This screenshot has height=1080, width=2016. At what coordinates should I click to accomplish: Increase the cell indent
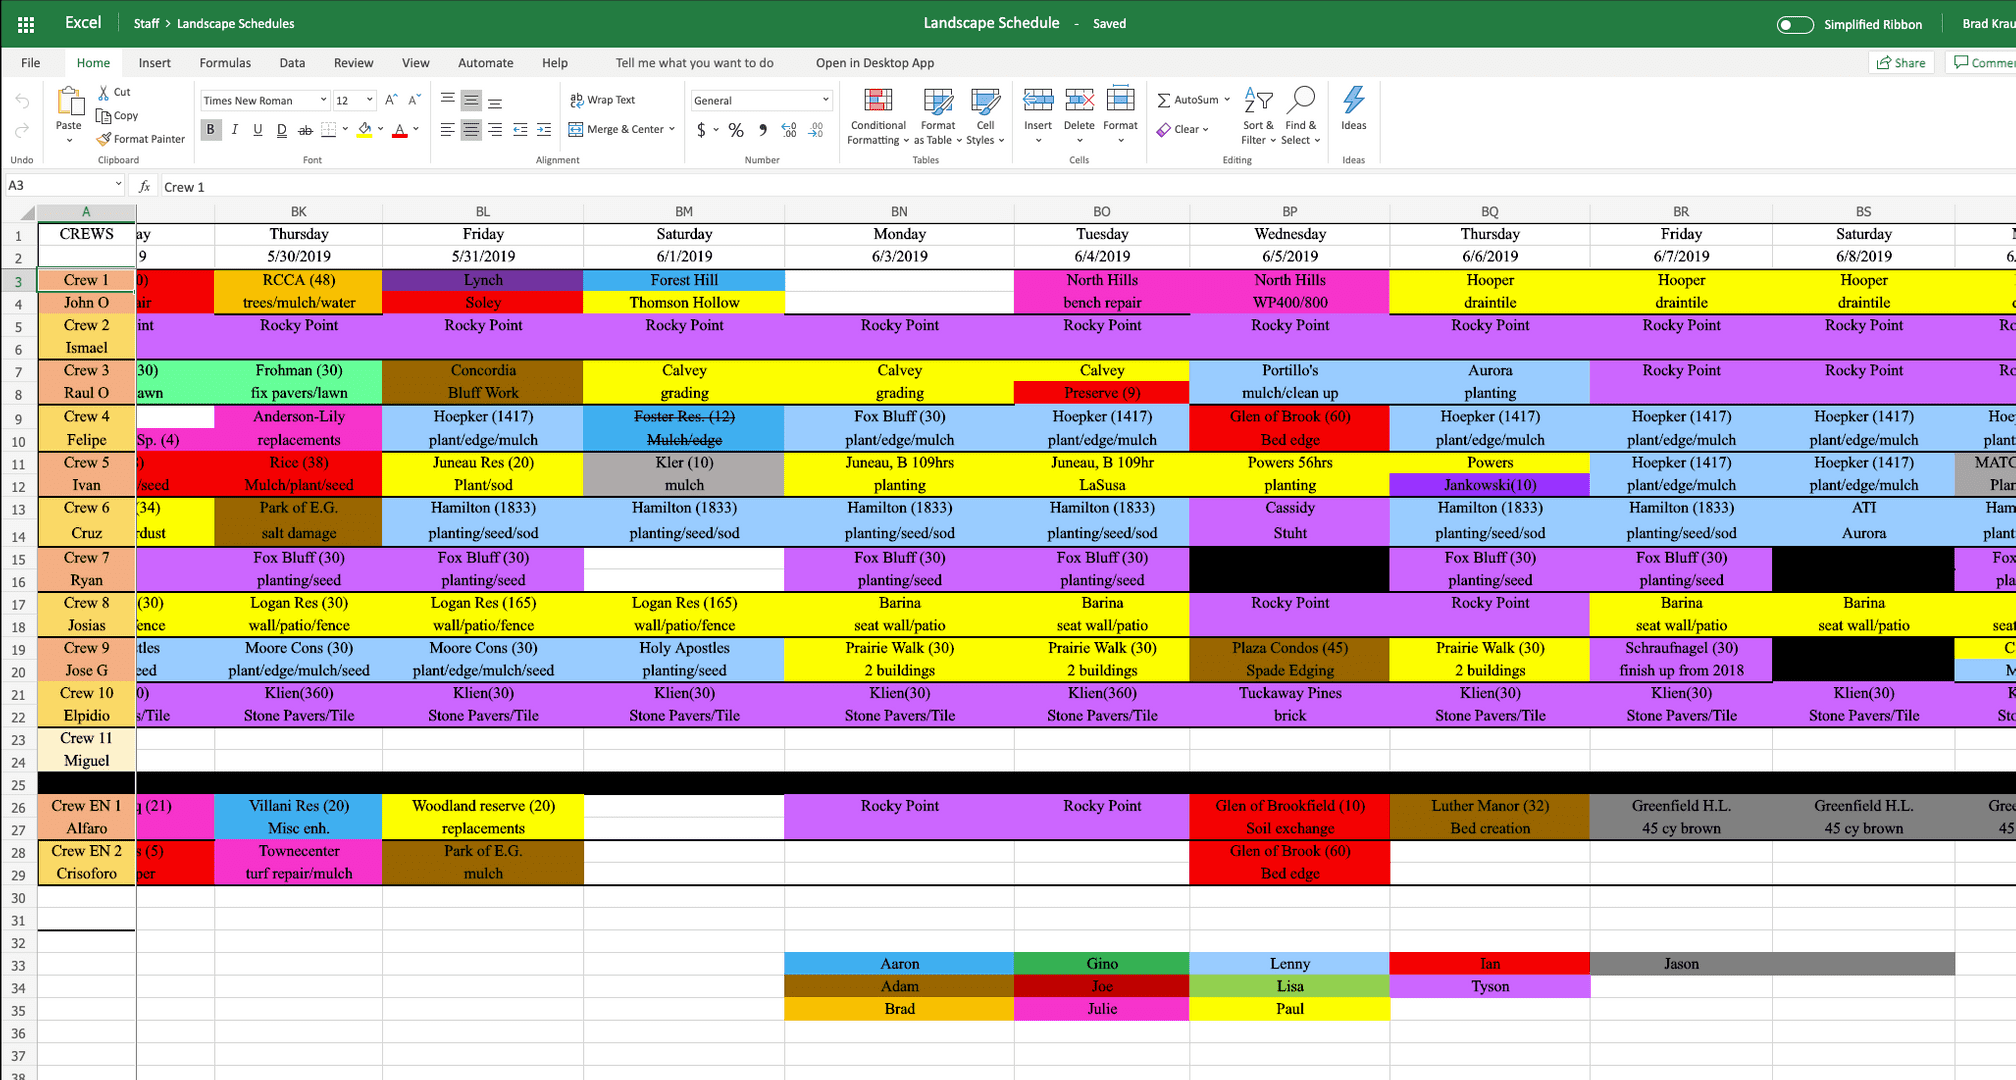(544, 130)
